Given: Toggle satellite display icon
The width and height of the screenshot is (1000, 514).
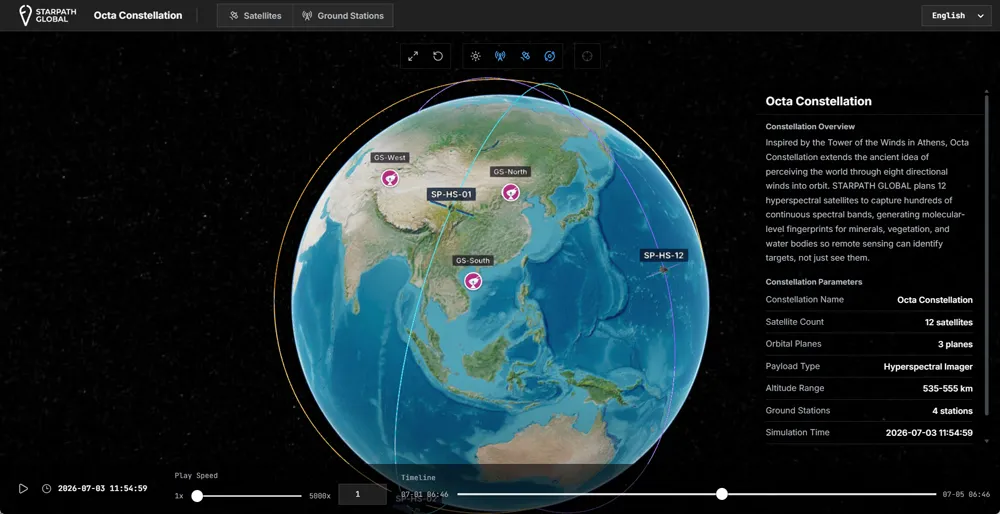Looking at the screenshot, I should (525, 56).
